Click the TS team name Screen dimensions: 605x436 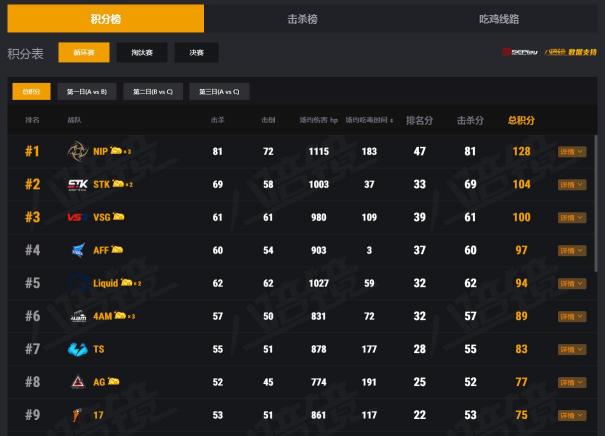coord(99,349)
